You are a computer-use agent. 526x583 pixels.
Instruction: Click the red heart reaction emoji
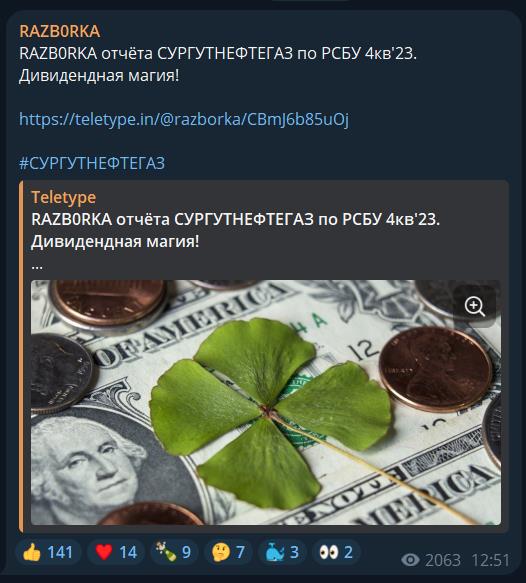(x=104, y=552)
